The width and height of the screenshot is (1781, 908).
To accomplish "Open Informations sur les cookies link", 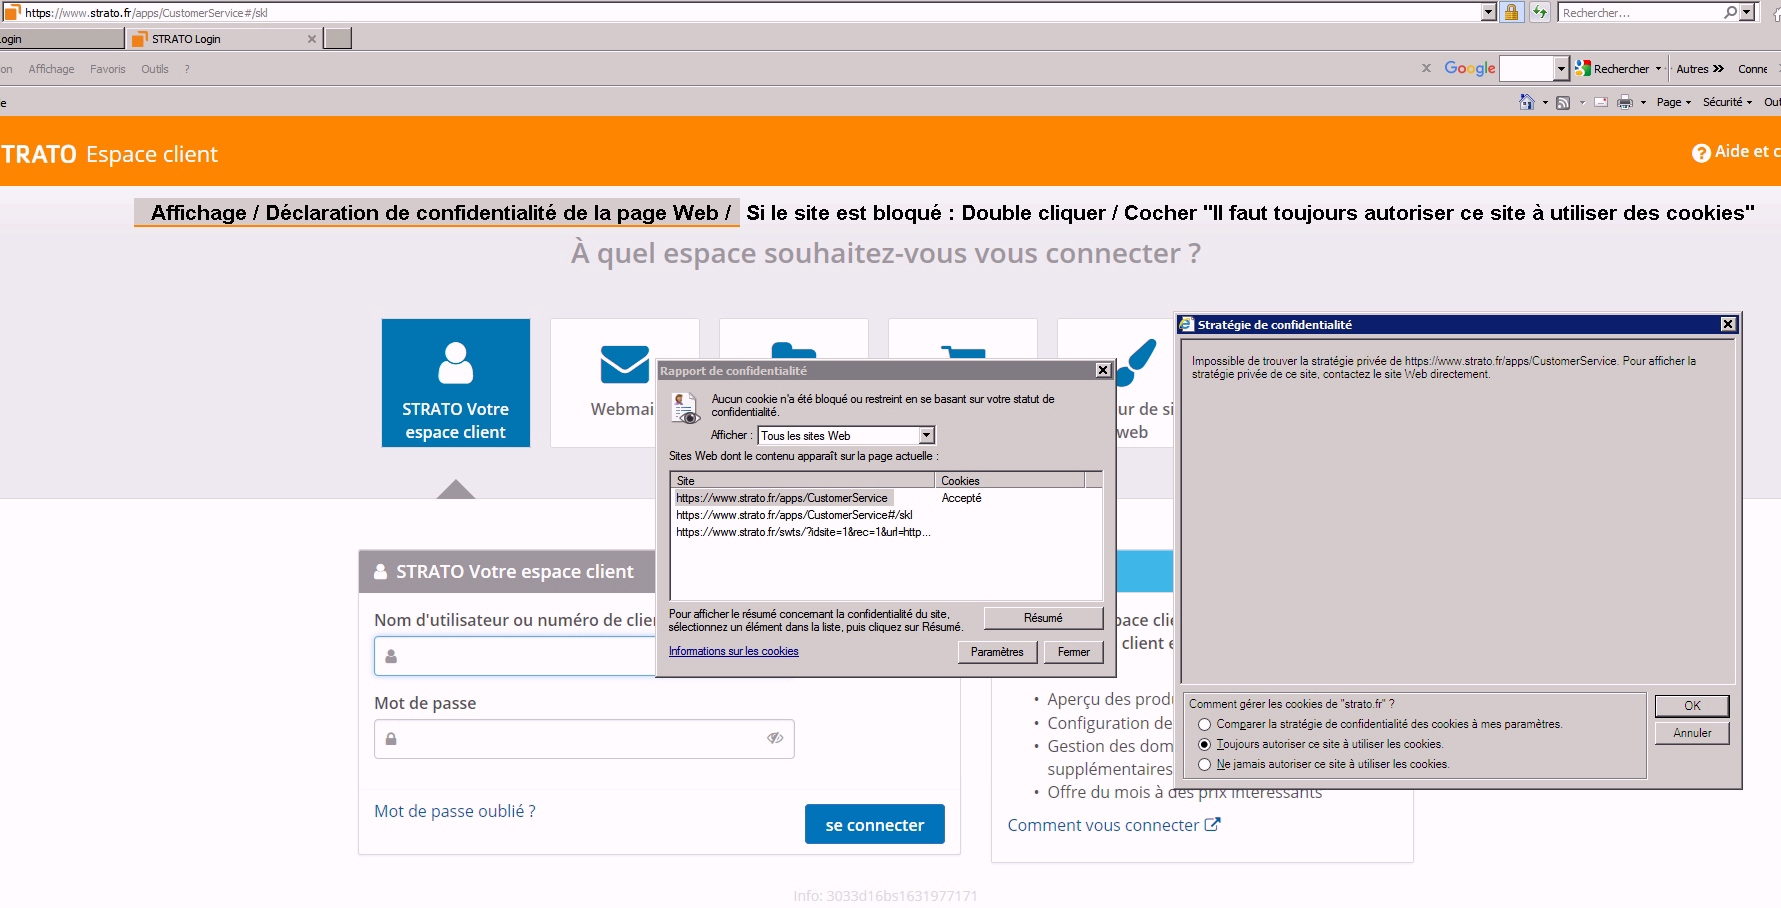I will pyautogui.click(x=734, y=651).
